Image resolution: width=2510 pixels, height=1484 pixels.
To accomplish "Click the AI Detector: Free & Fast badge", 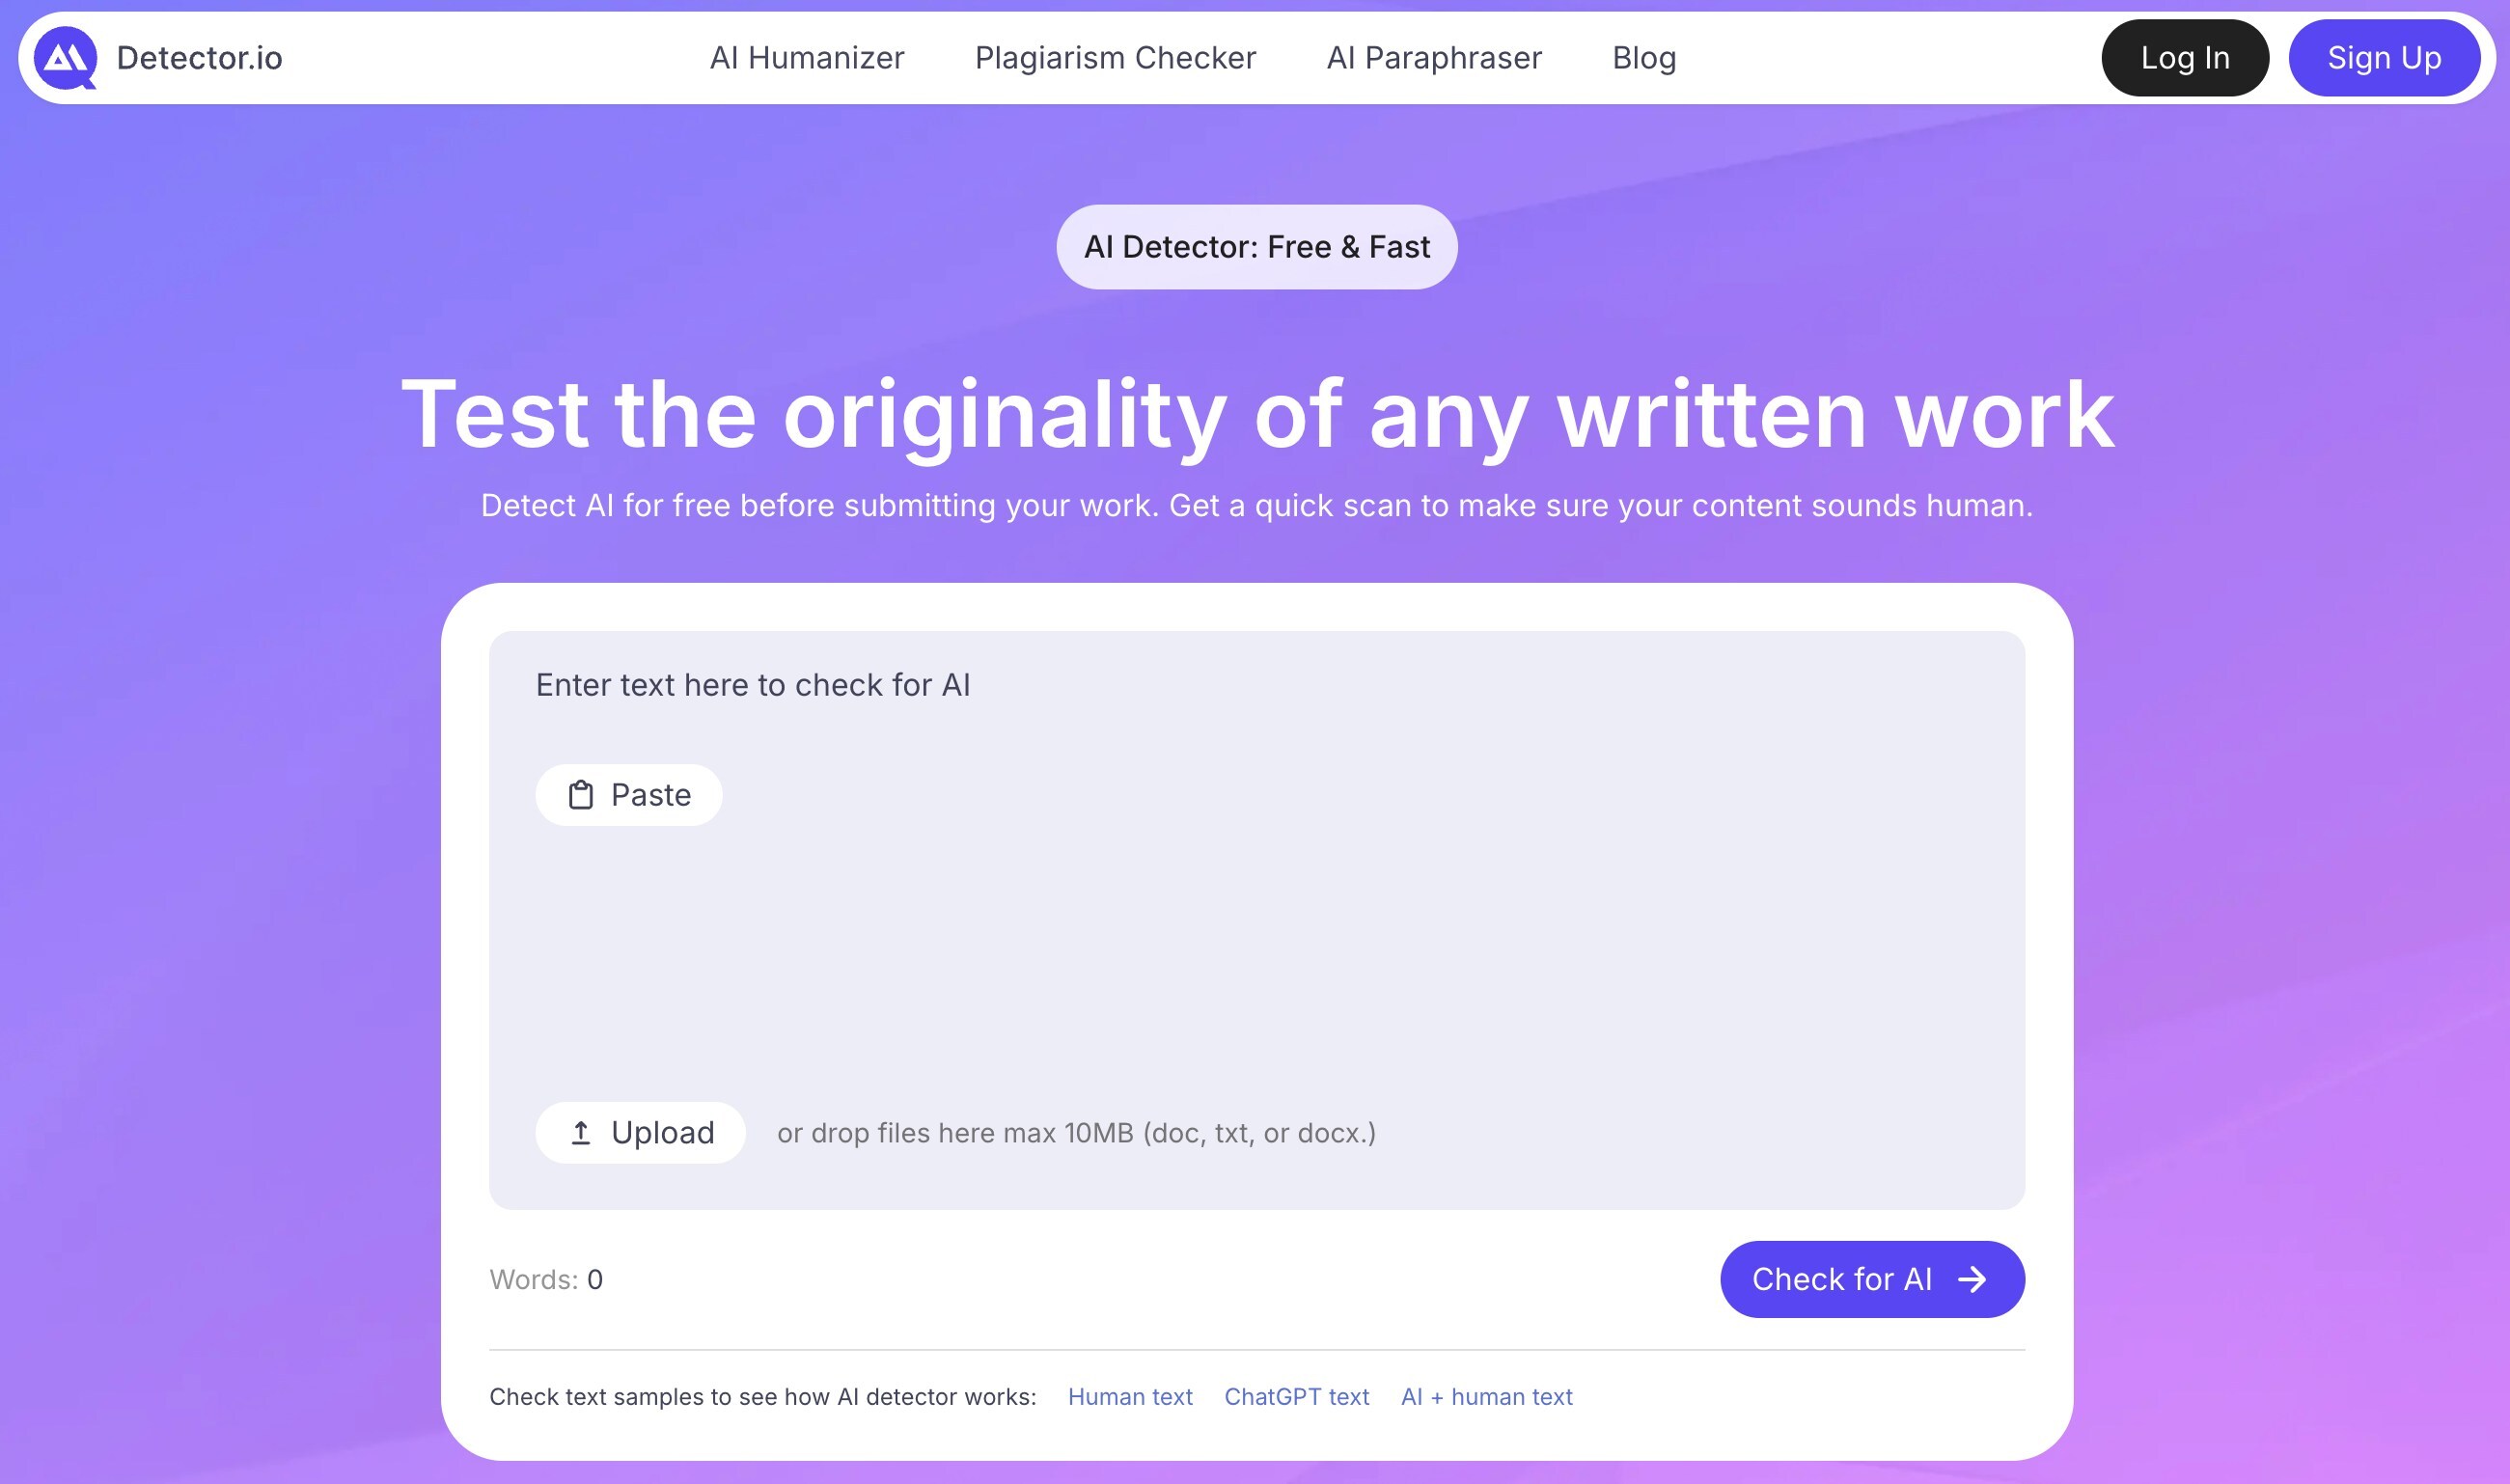I will 1256,247.
